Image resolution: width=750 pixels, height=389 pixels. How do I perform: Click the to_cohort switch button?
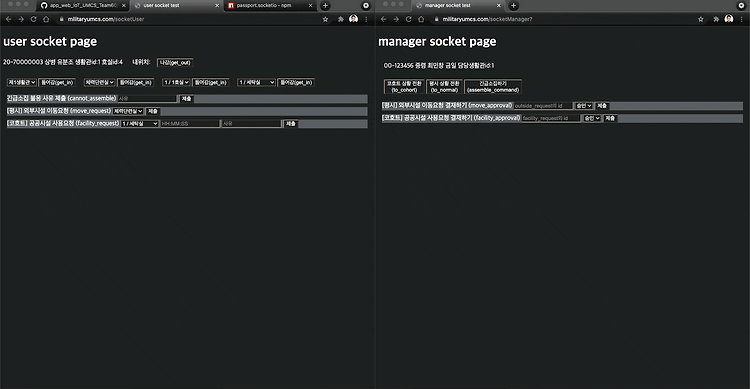(x=404, y=87)
